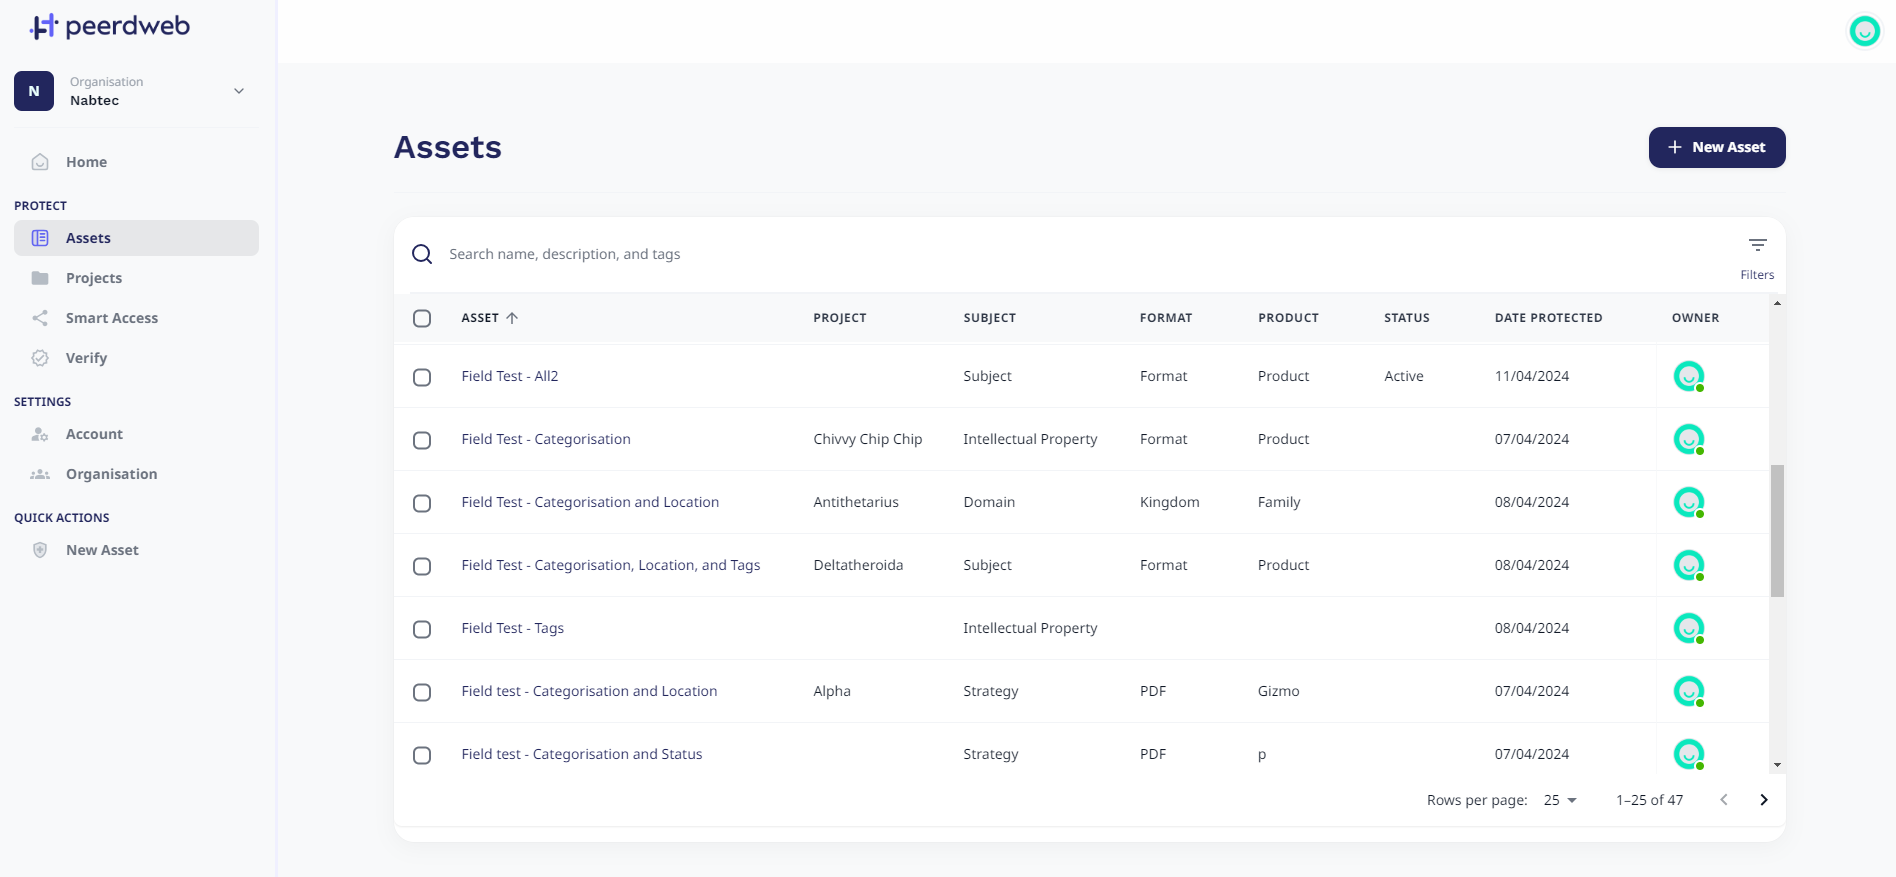Select checkbox for Alpha project row
The height and width of the screenshot is (877, 1896).
pos(422,692)
